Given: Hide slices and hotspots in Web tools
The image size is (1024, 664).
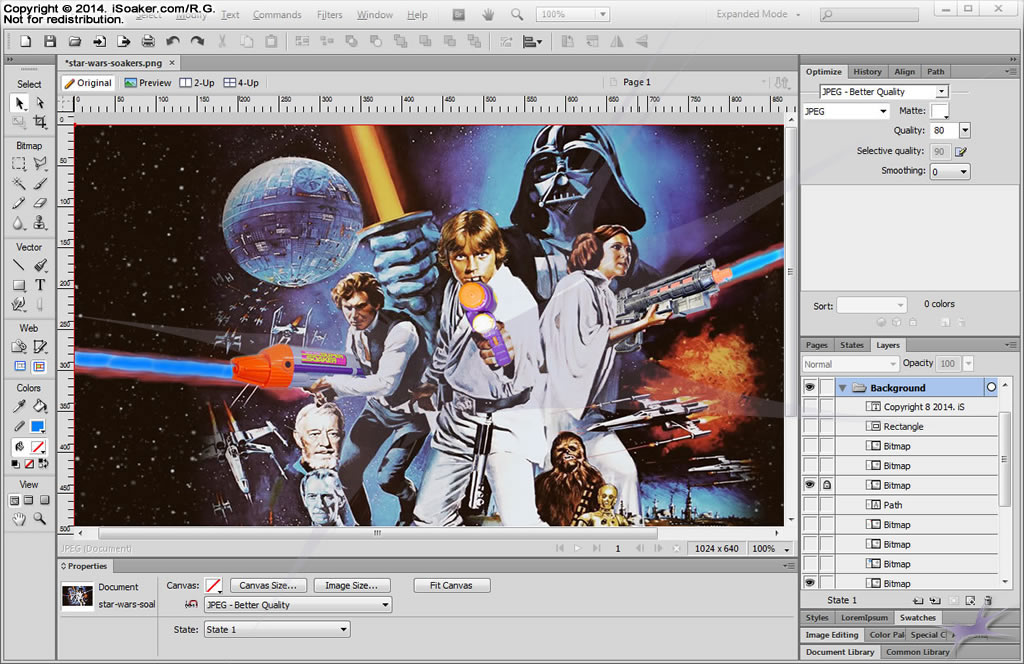Looking at the screenshot, I should pos(20,366).
